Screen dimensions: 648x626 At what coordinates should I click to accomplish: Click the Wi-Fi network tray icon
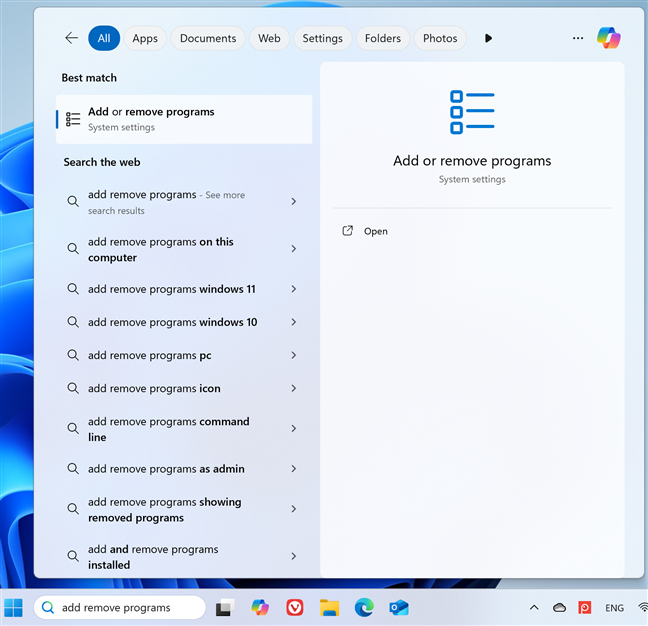click(643, 607)
